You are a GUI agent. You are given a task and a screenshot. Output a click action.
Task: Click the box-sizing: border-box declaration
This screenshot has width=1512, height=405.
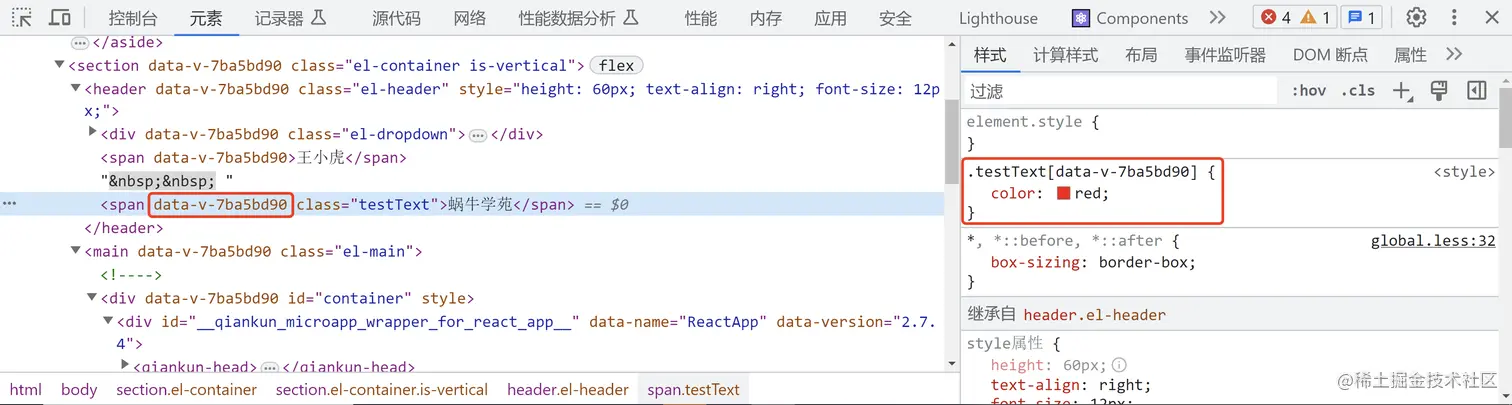(1093, 263)
